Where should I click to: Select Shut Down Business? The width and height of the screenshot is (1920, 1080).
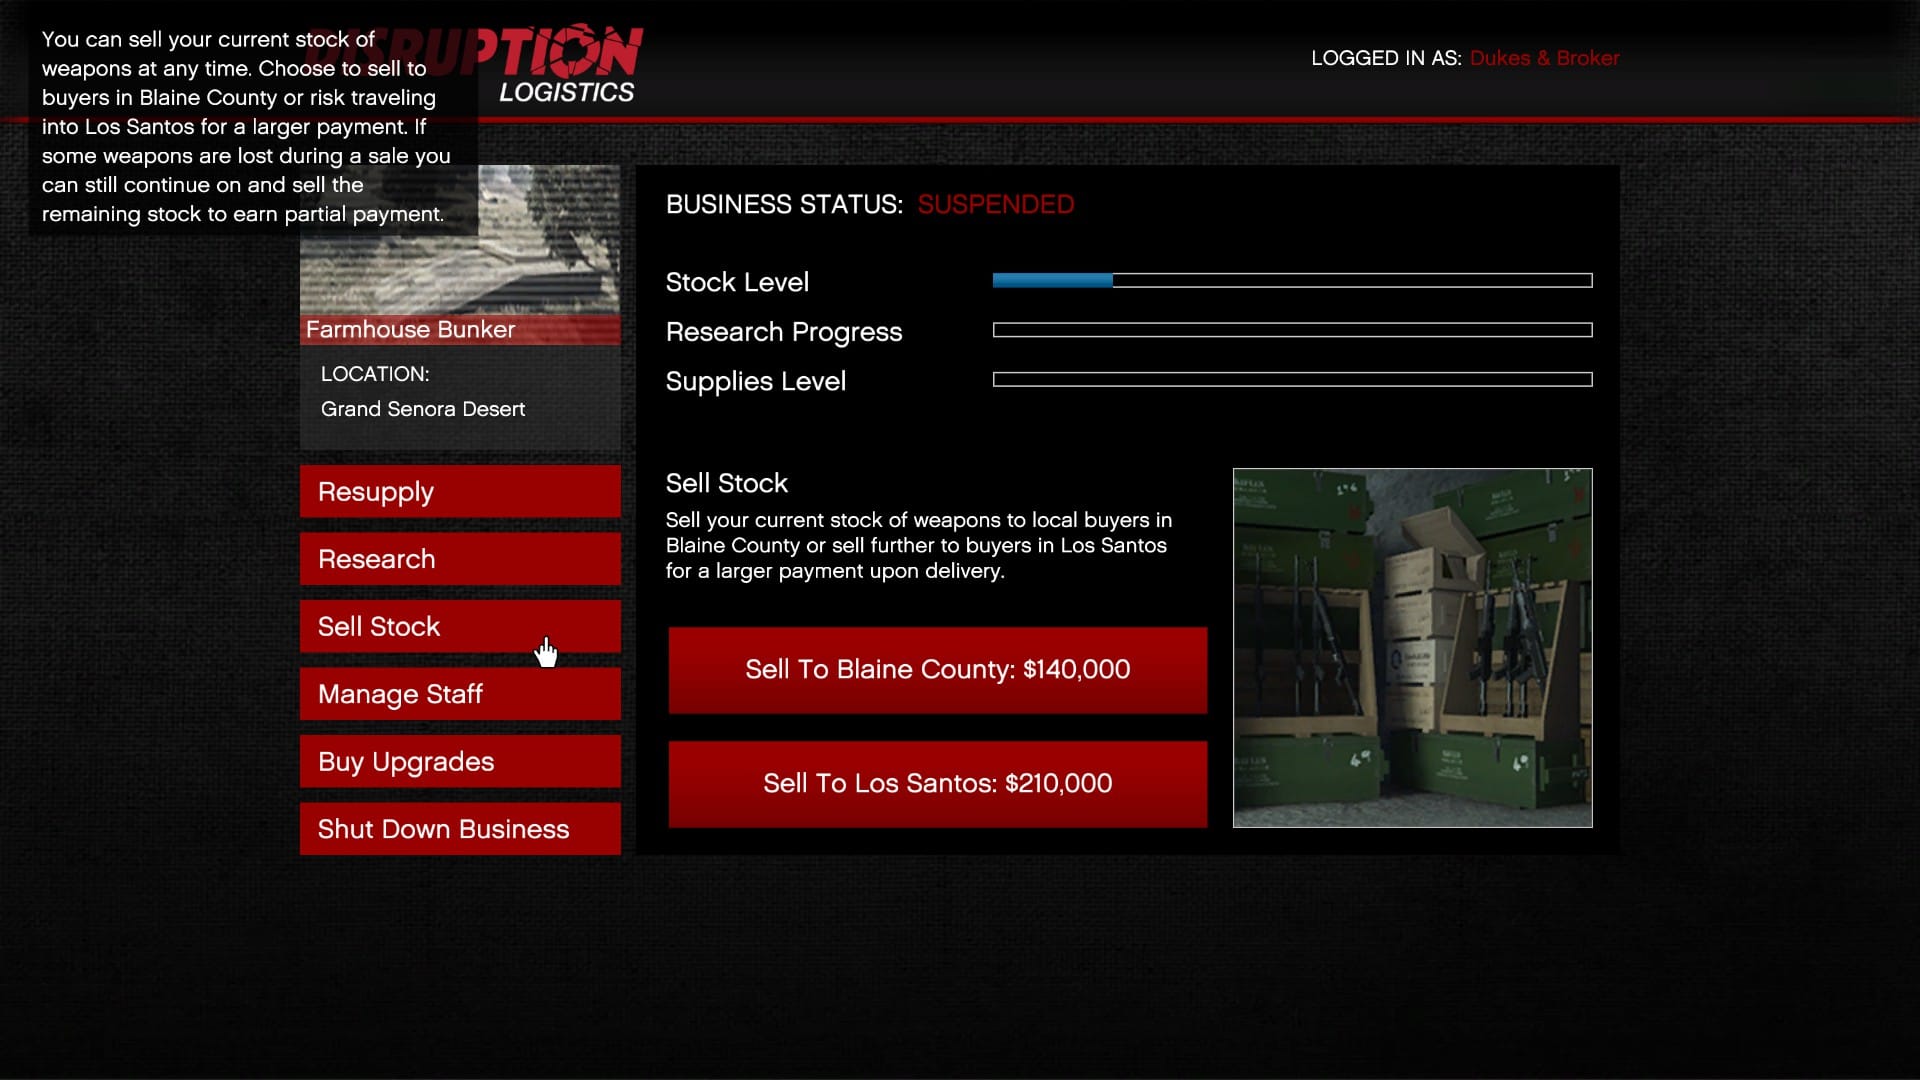(460, 829)
